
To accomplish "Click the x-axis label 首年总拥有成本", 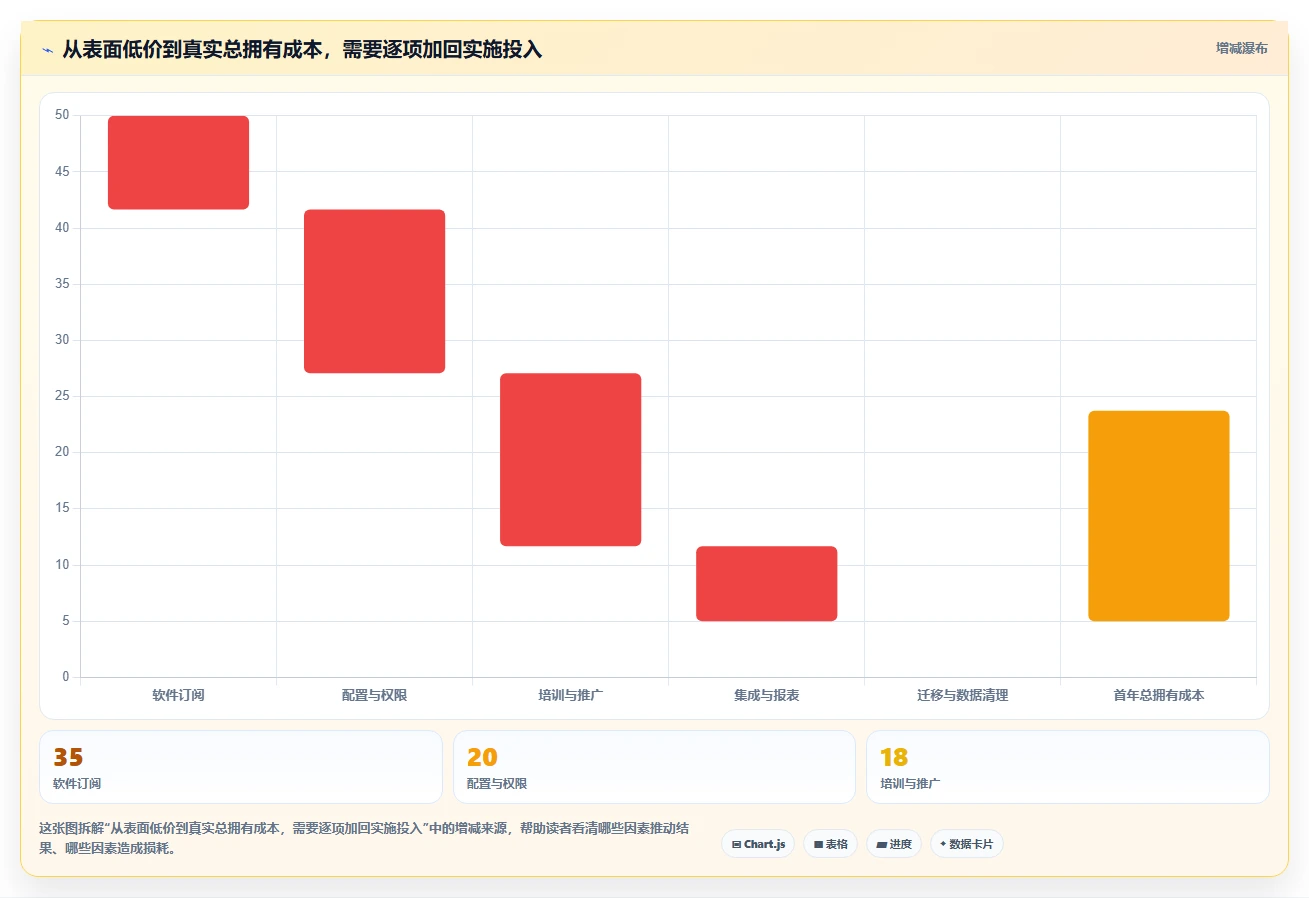I will click(x=1158, y=695).
